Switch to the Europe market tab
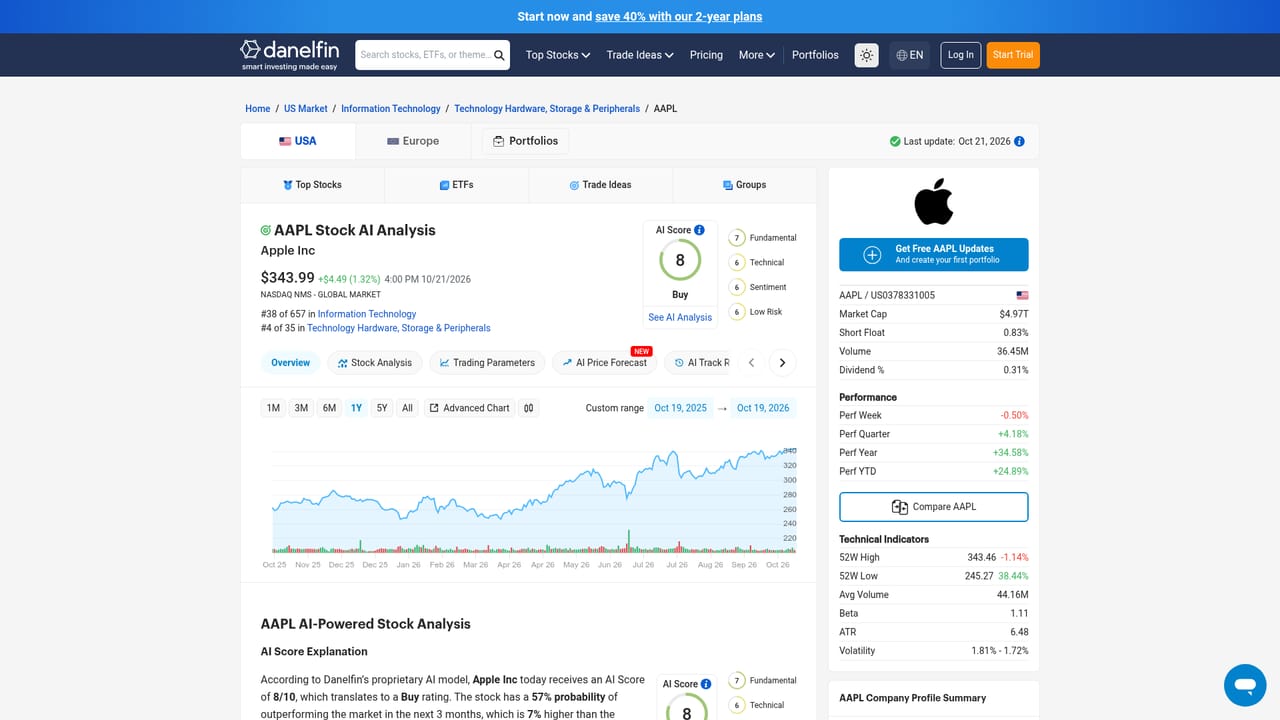1280x720 pixels. tap(413, 141)
